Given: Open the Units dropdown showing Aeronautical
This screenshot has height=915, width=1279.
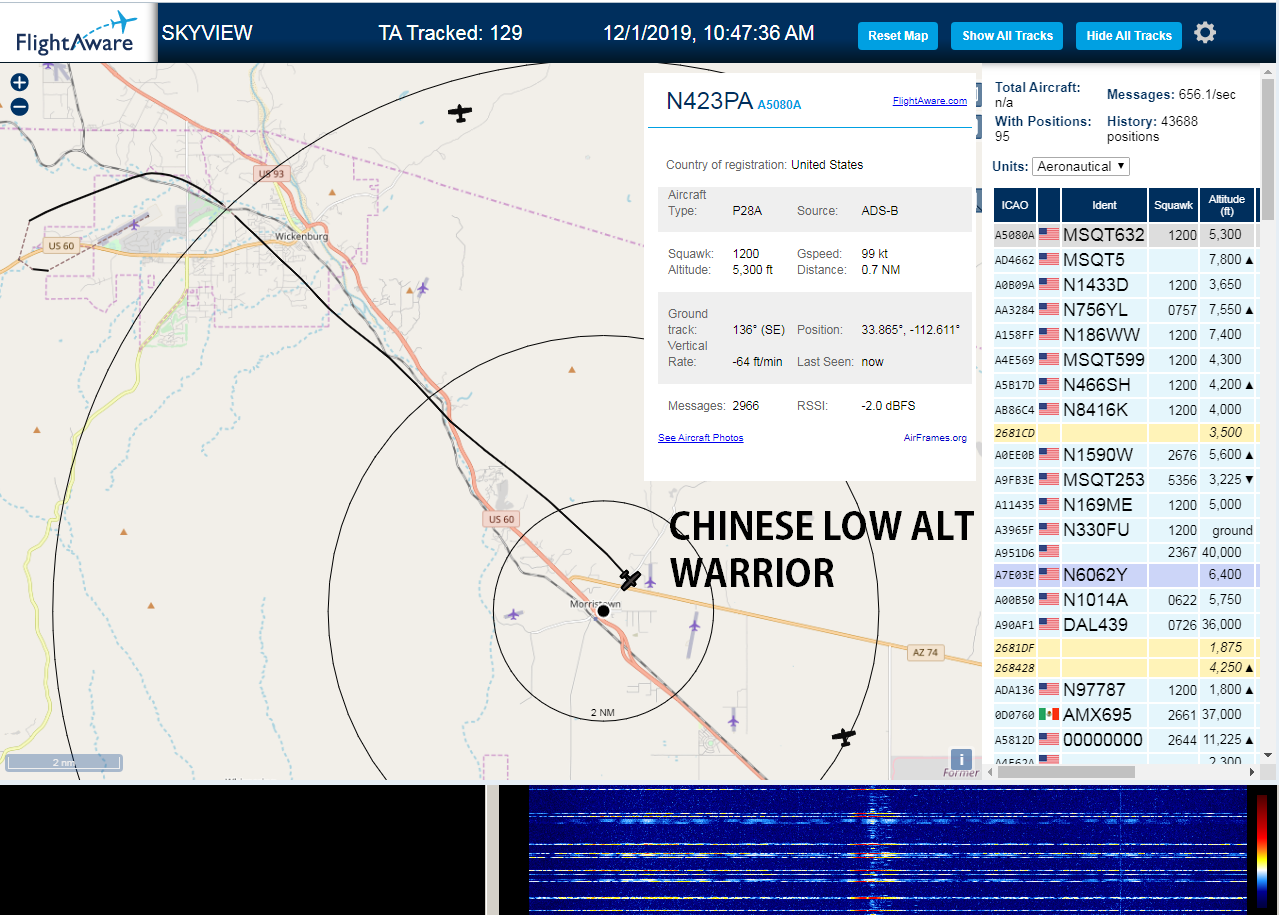Looking at the screenshot, I should tap(1081, 166).
